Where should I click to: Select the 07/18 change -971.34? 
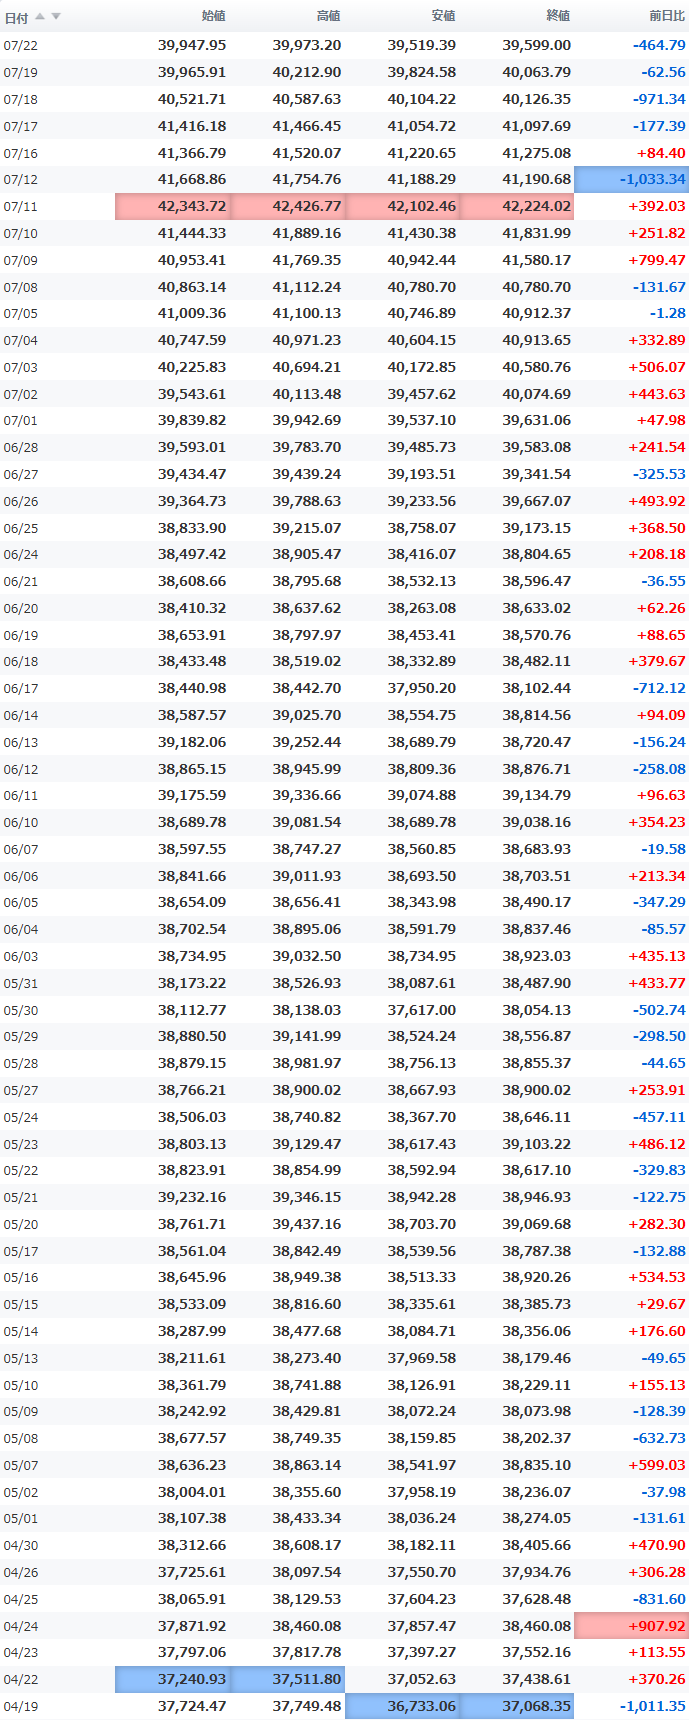pyautogui.click(x=659, y=99)
